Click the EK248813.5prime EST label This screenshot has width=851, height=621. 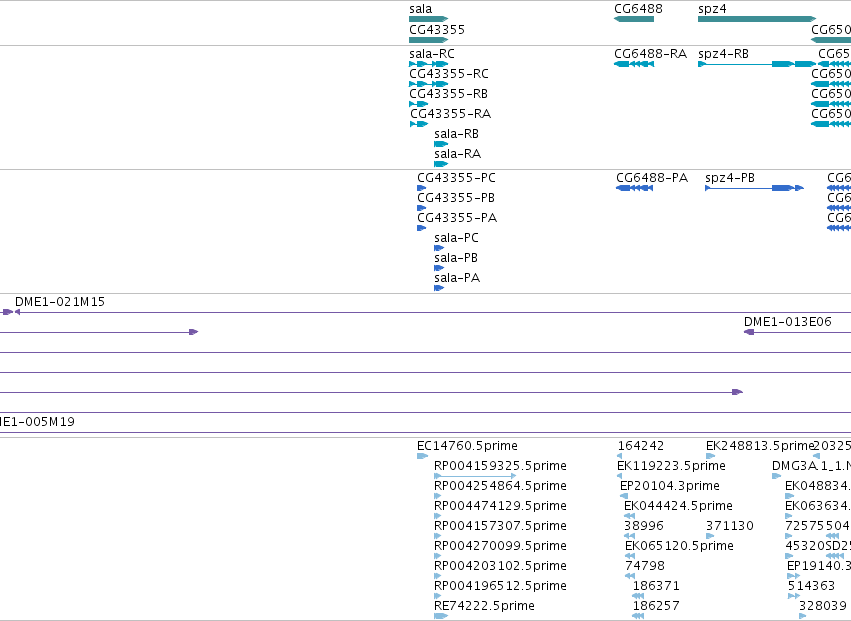(x=760, y=446)
